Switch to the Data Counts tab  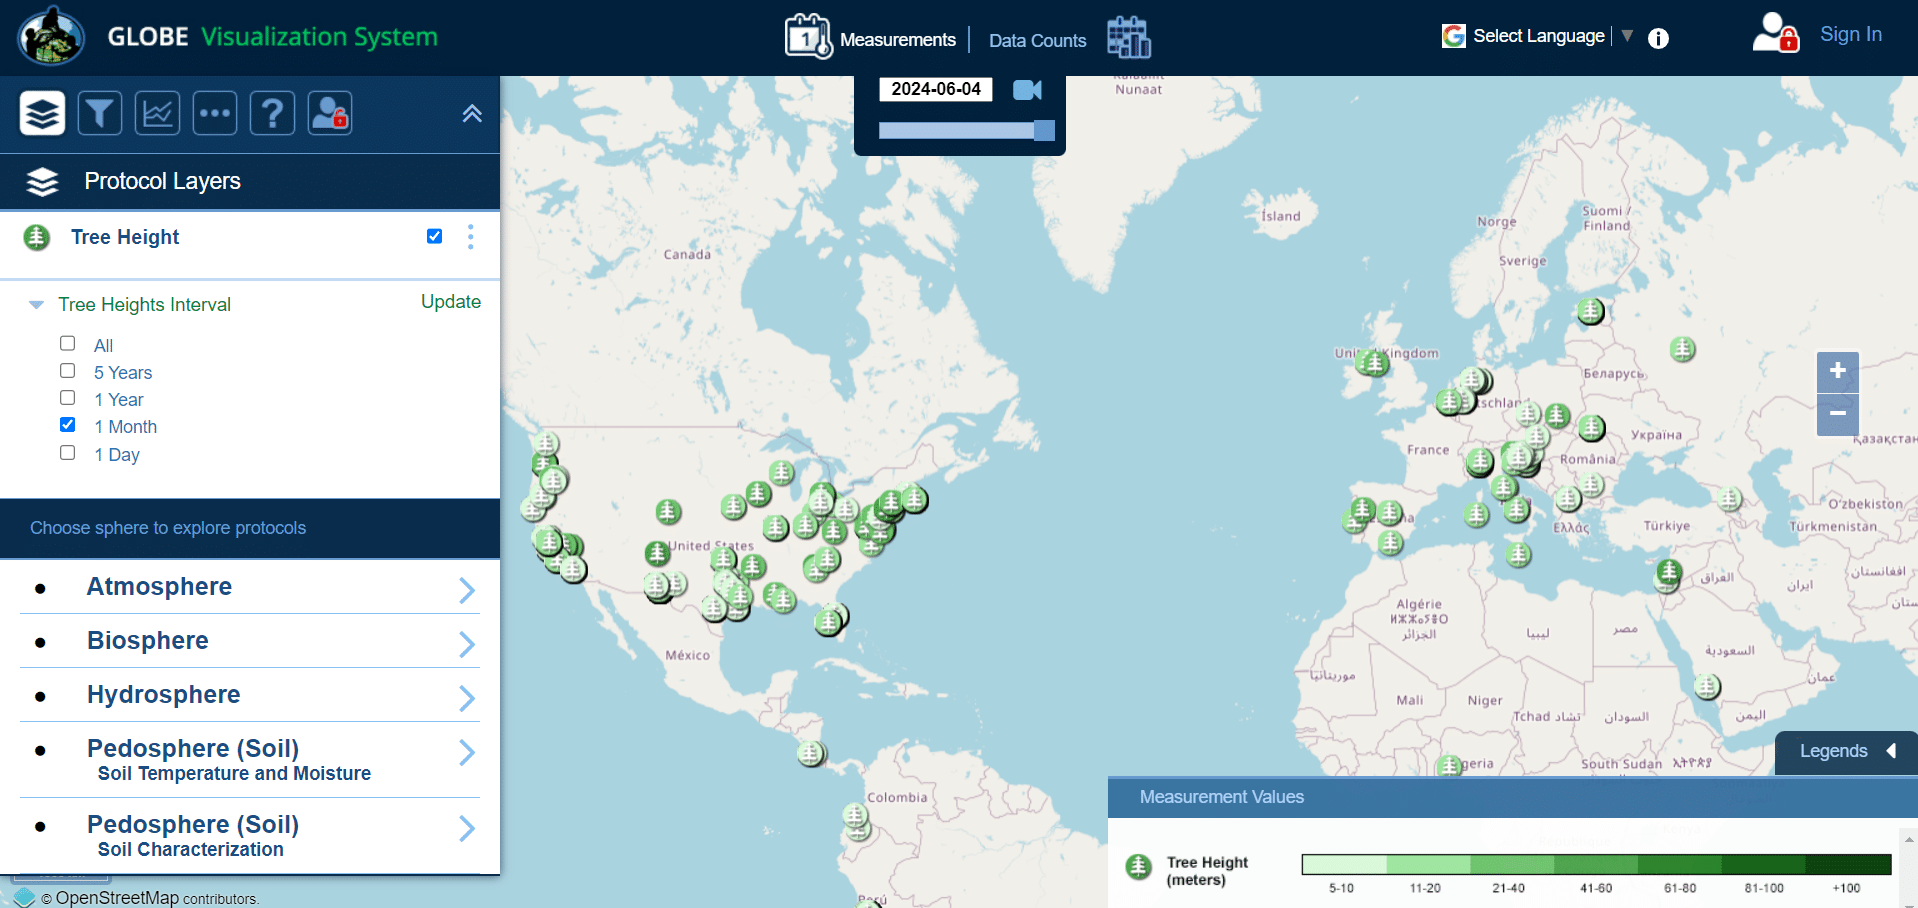[1037, 41]
